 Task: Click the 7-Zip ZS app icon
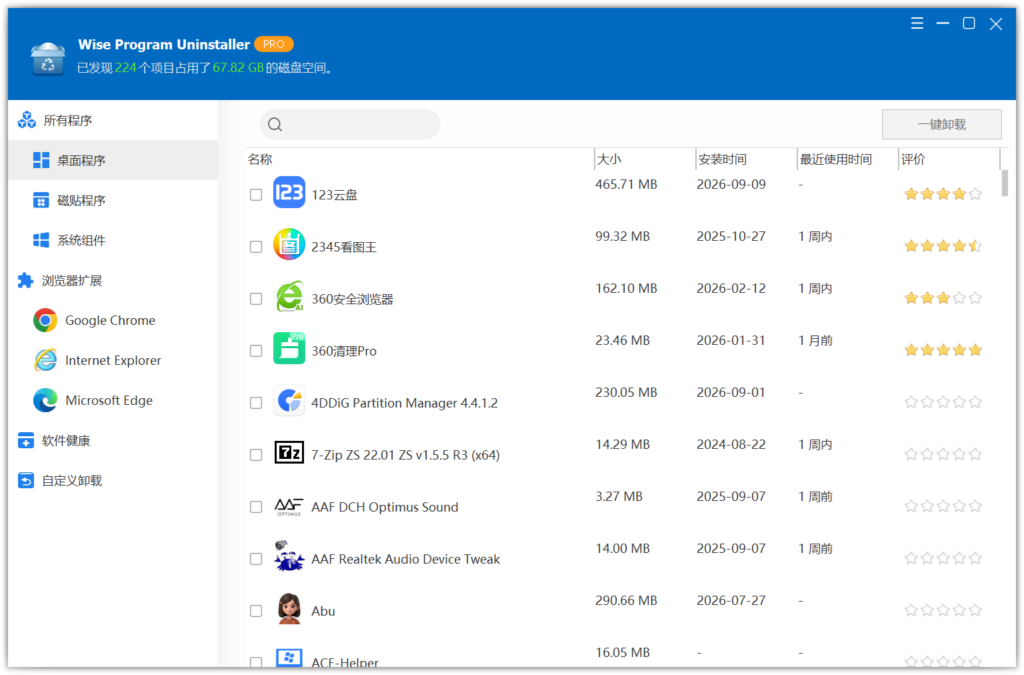289,452
